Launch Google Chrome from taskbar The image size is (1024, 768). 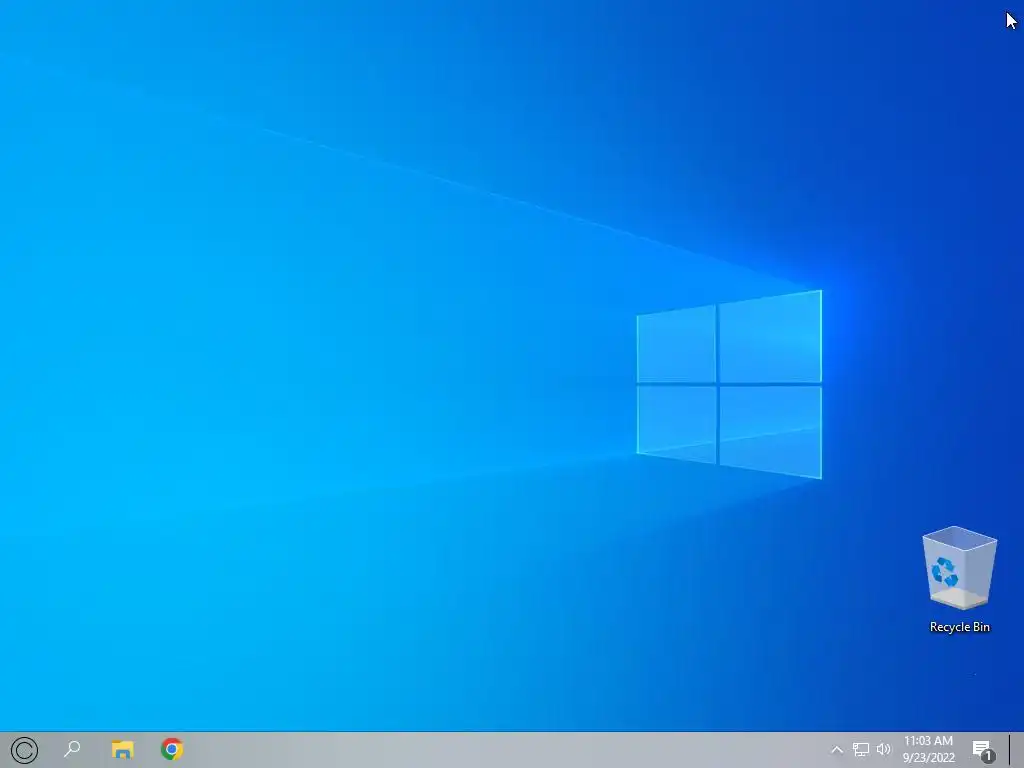(x=172, y=749)
